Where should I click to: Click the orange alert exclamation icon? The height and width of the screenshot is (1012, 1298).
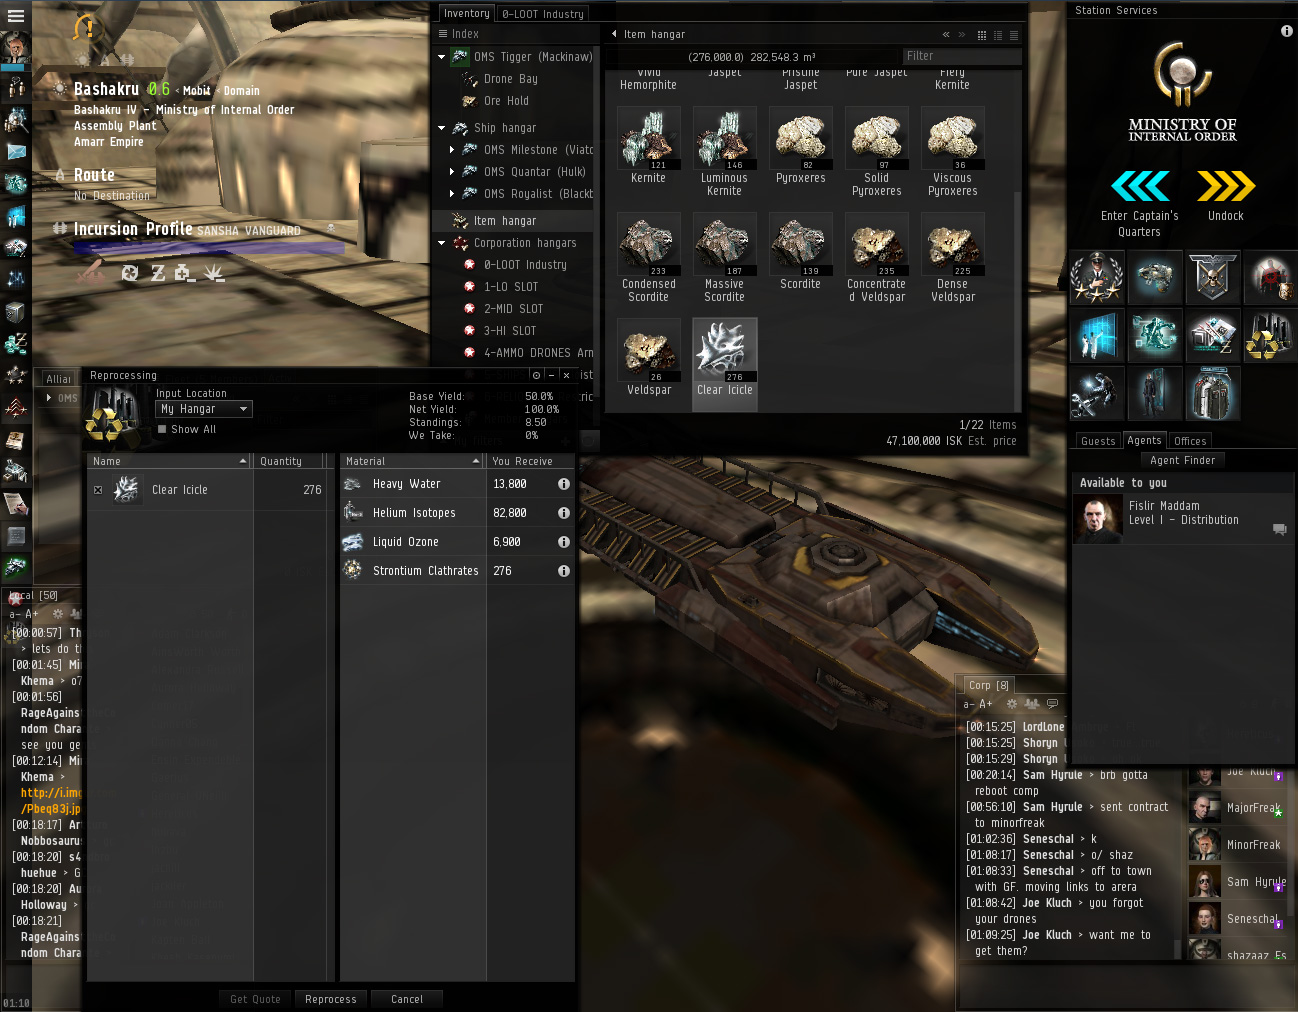[x=87, y=28]
